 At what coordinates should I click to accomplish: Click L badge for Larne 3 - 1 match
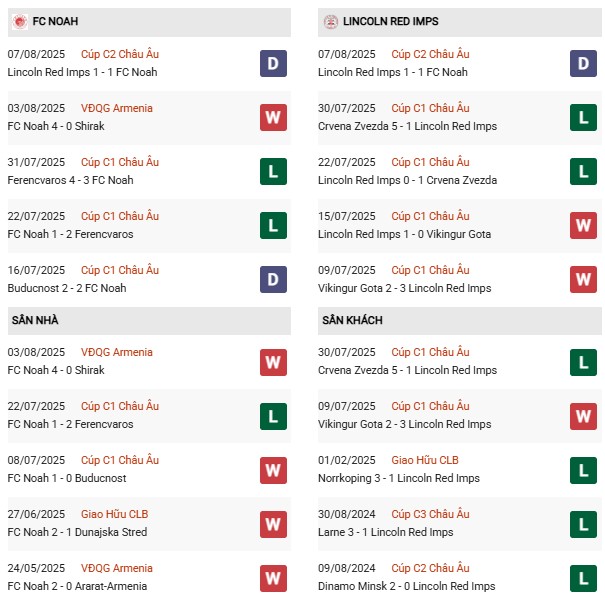(x=584, y=524)
